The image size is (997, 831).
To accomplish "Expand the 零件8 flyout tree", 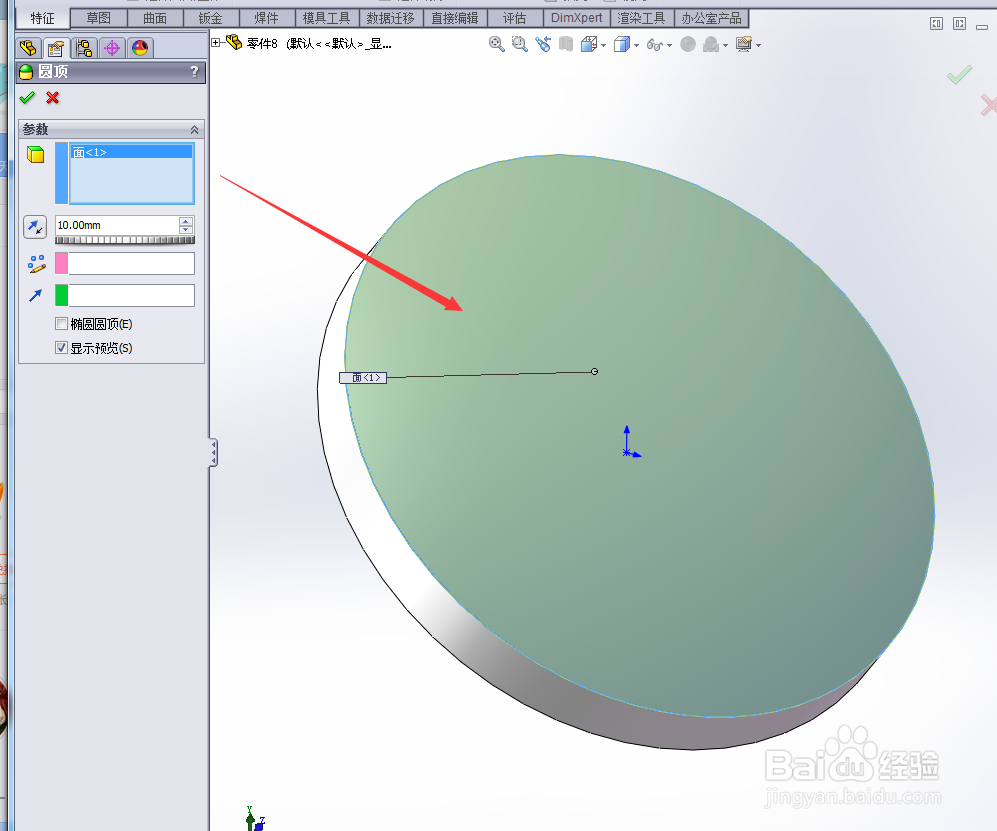I will tap(216, 43).
